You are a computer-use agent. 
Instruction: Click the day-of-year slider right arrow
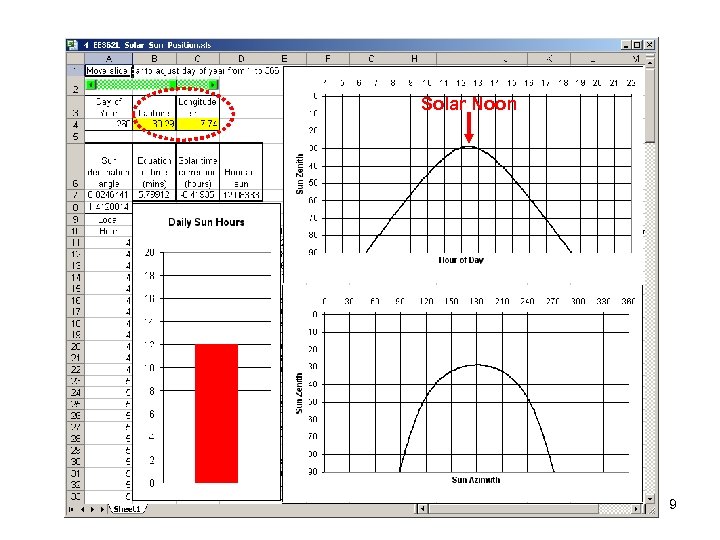click(214, 84)
